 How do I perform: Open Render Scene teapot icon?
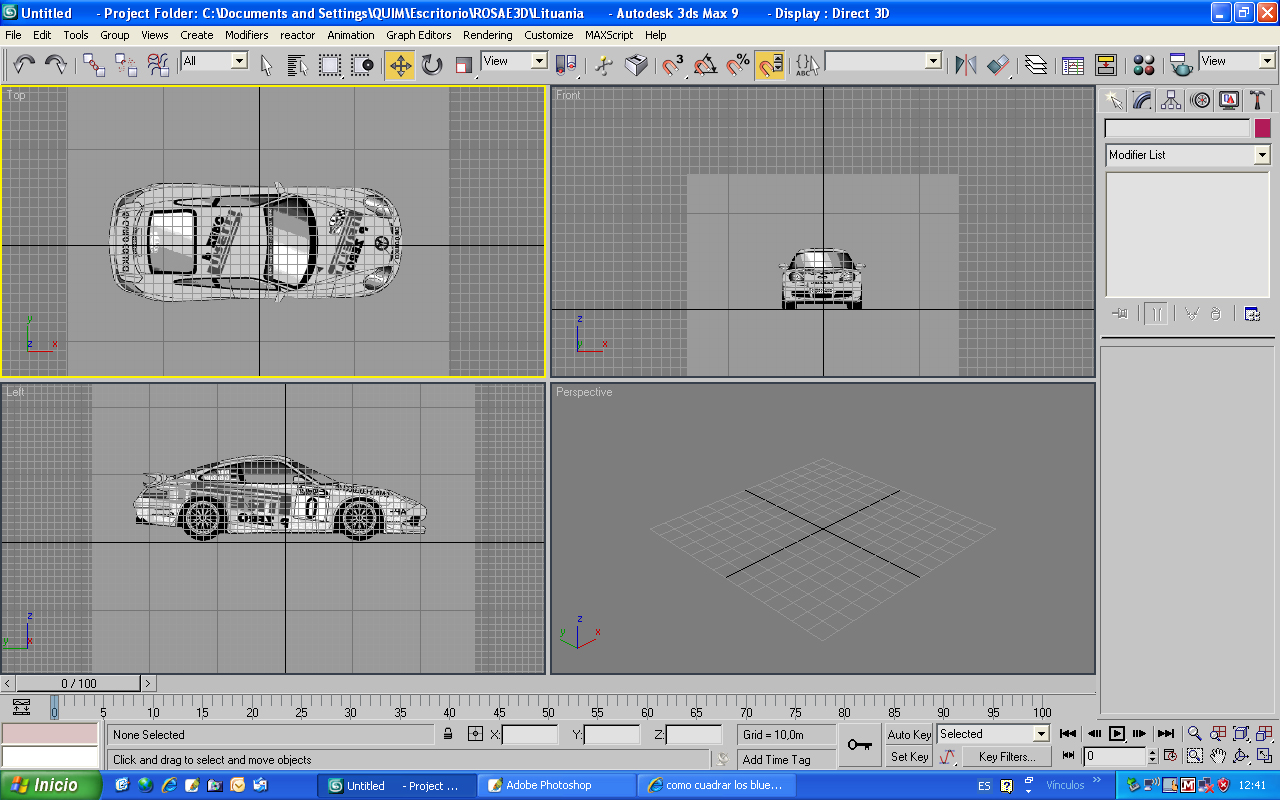click(1181, 65)
